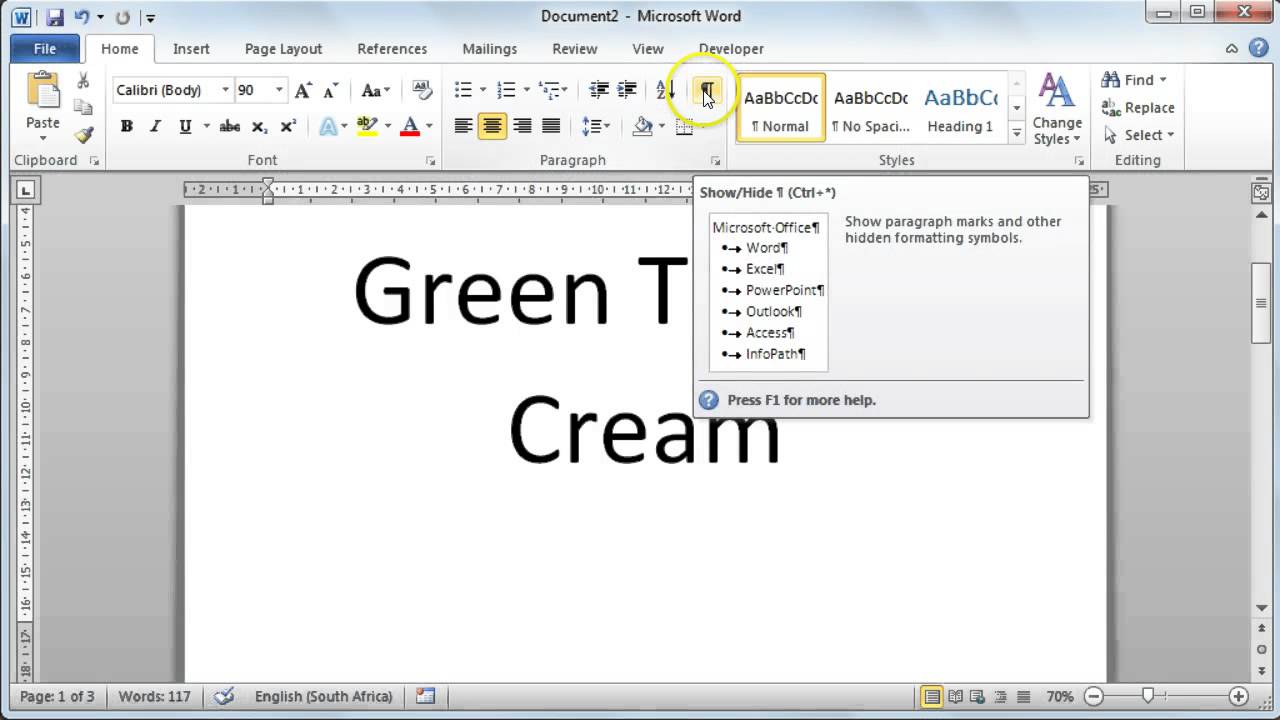1280x720 pixels.
Task: Click Clear Formatting icon
Action: pyautogui.click(x=422, y=90)
